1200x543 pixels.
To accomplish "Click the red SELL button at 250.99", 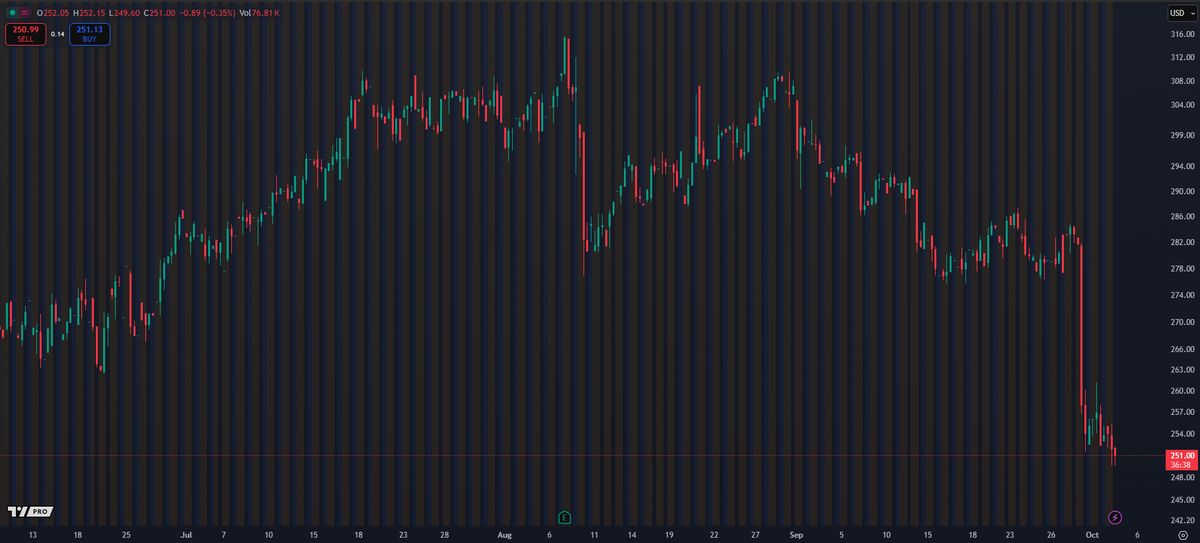I will (24, 34).
